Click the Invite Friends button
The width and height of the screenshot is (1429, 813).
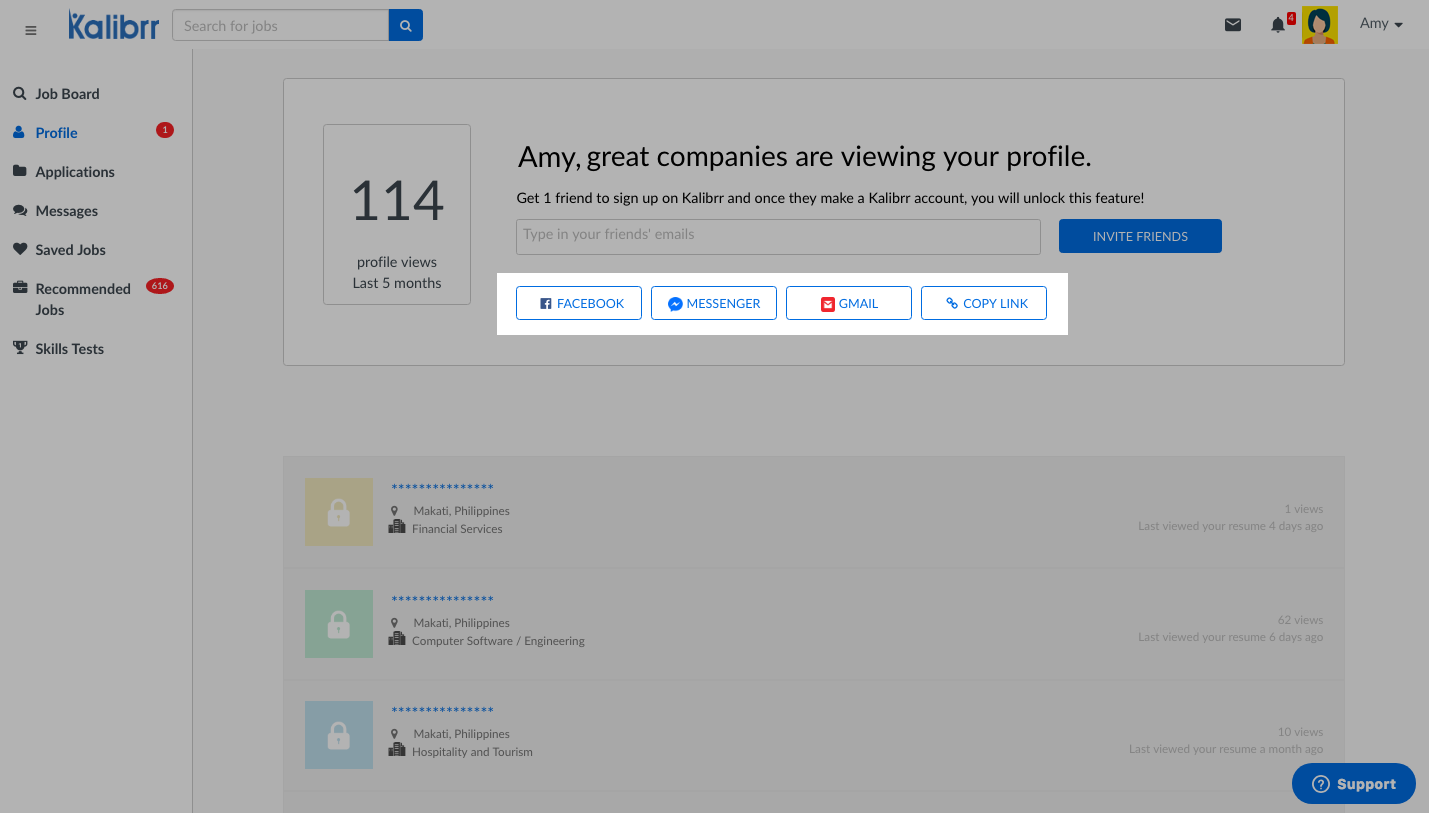1140,237
